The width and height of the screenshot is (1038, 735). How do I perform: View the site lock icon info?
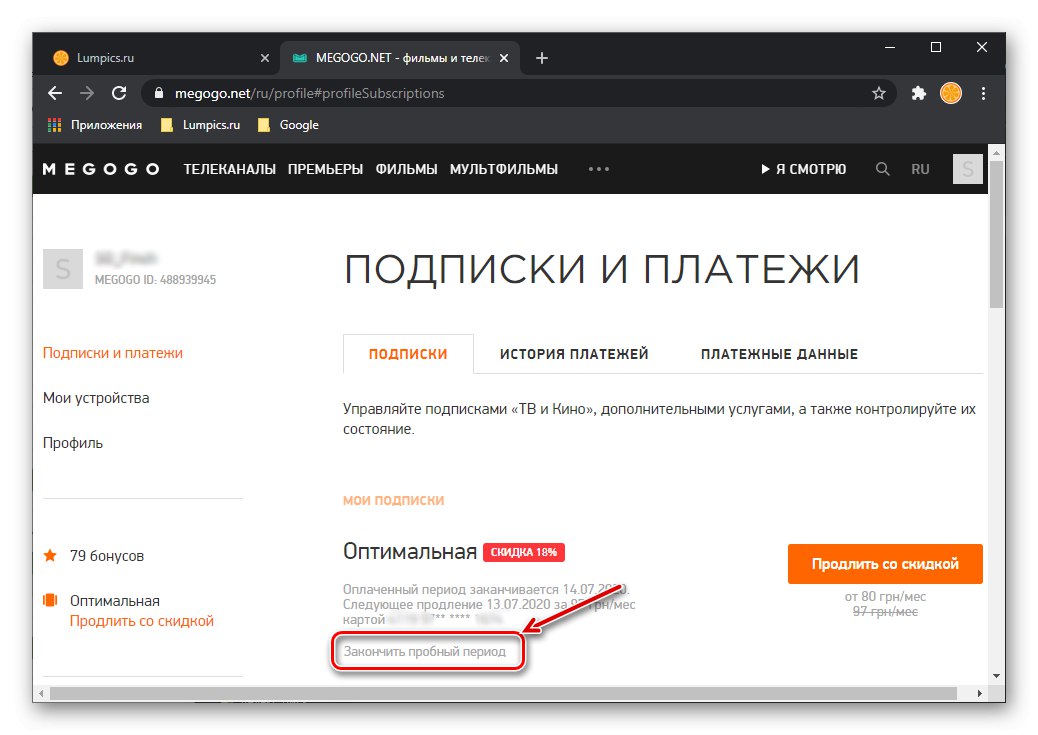pyautogui.click(x=159, y=93)
